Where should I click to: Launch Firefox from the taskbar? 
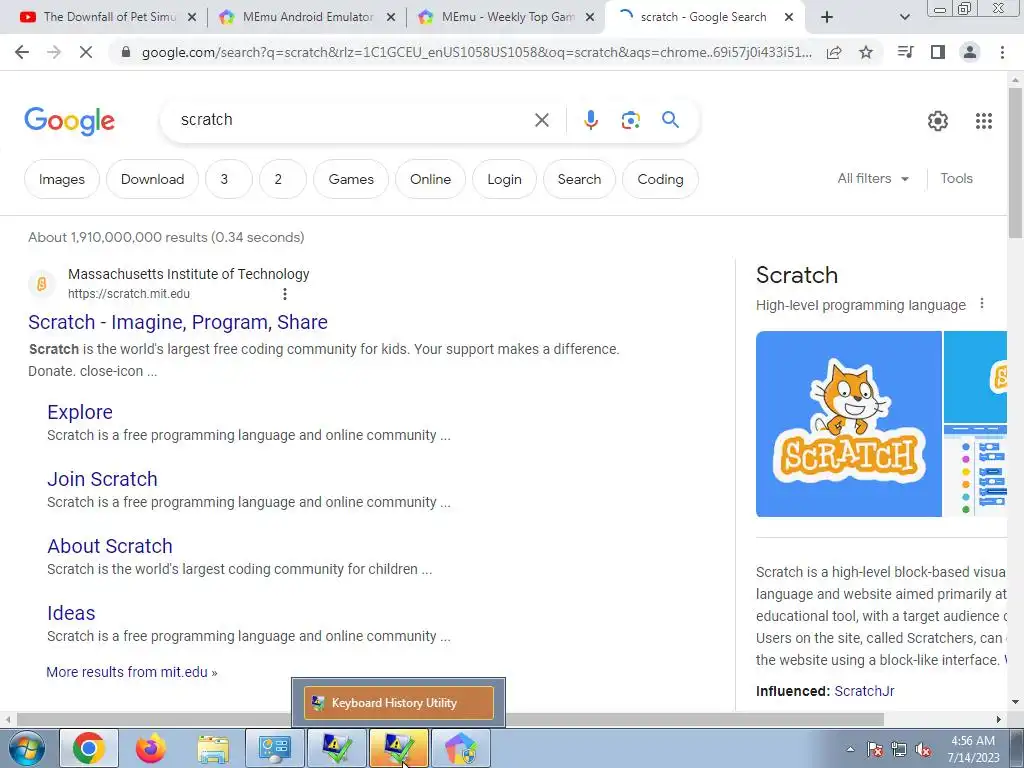tap(151, 748)
